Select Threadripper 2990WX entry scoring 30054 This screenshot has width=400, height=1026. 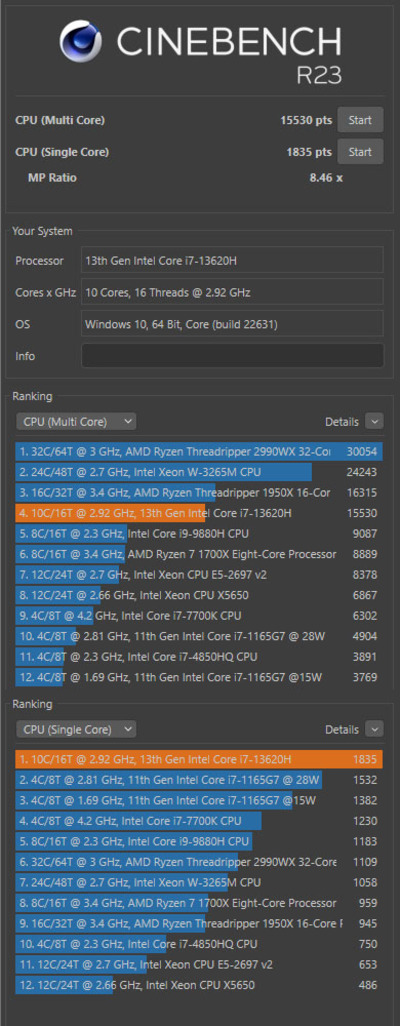tap(199, 451)
